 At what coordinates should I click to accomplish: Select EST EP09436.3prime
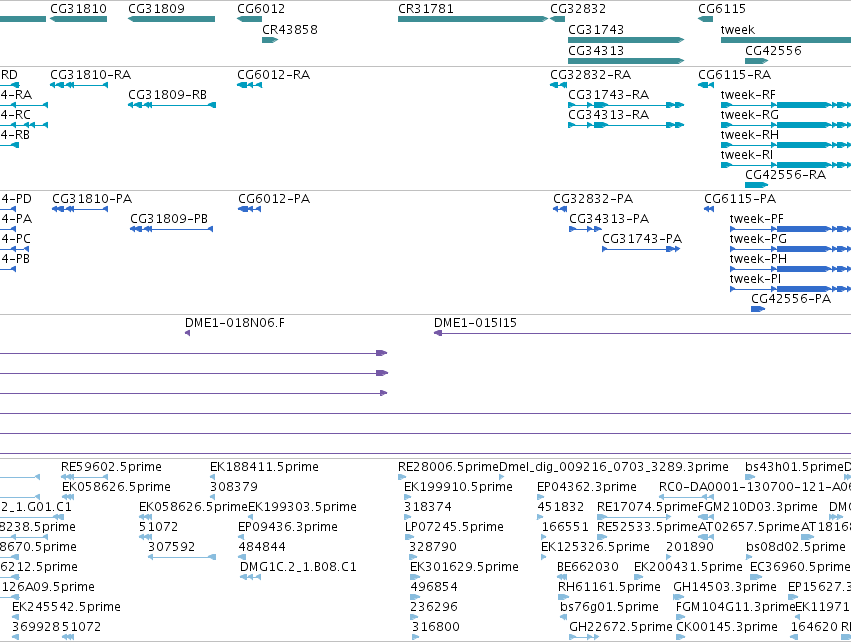288,527
